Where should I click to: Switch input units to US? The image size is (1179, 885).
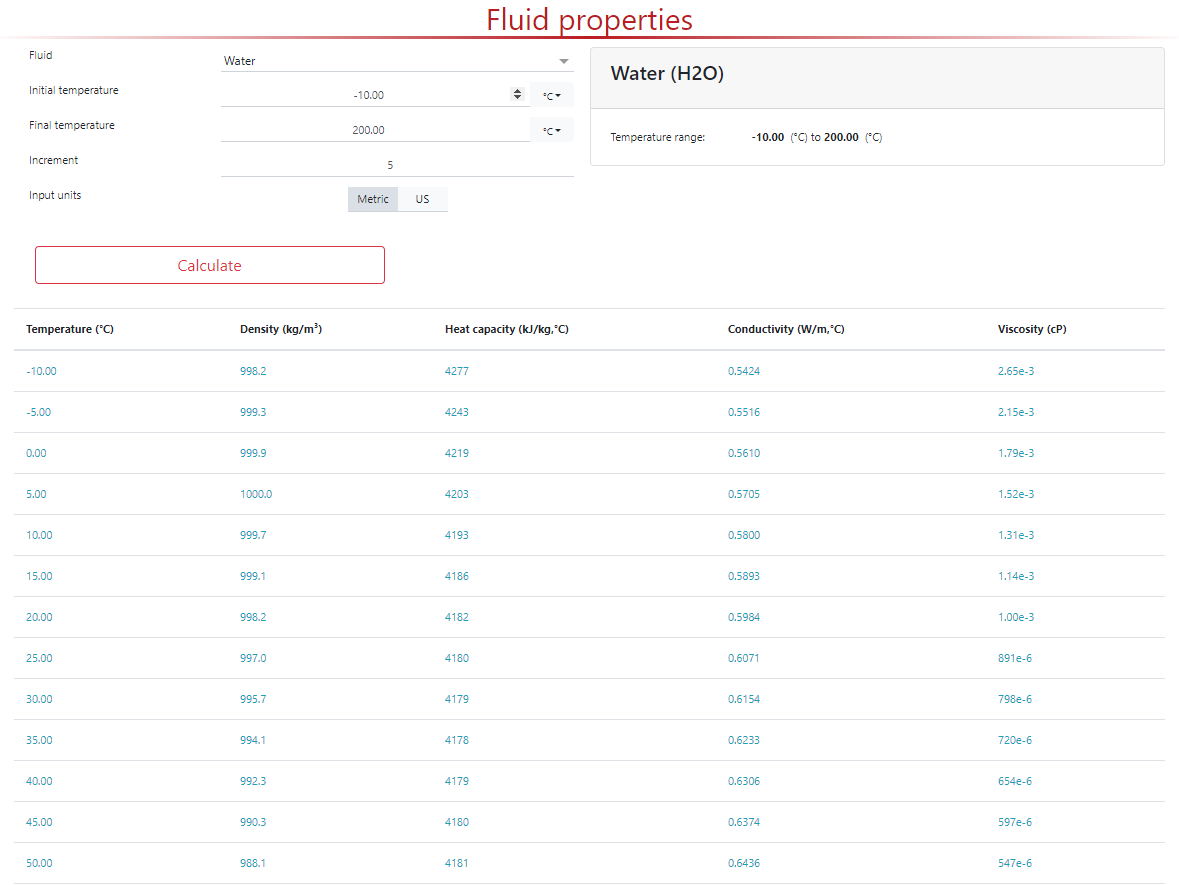[422, 199]
